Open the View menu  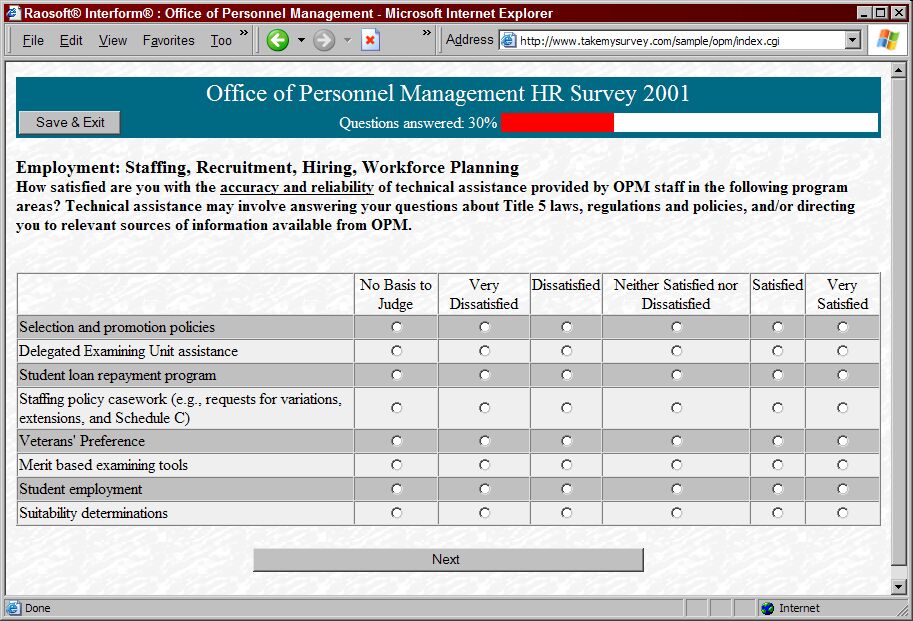pyautogui.click(x=113, y=40)
